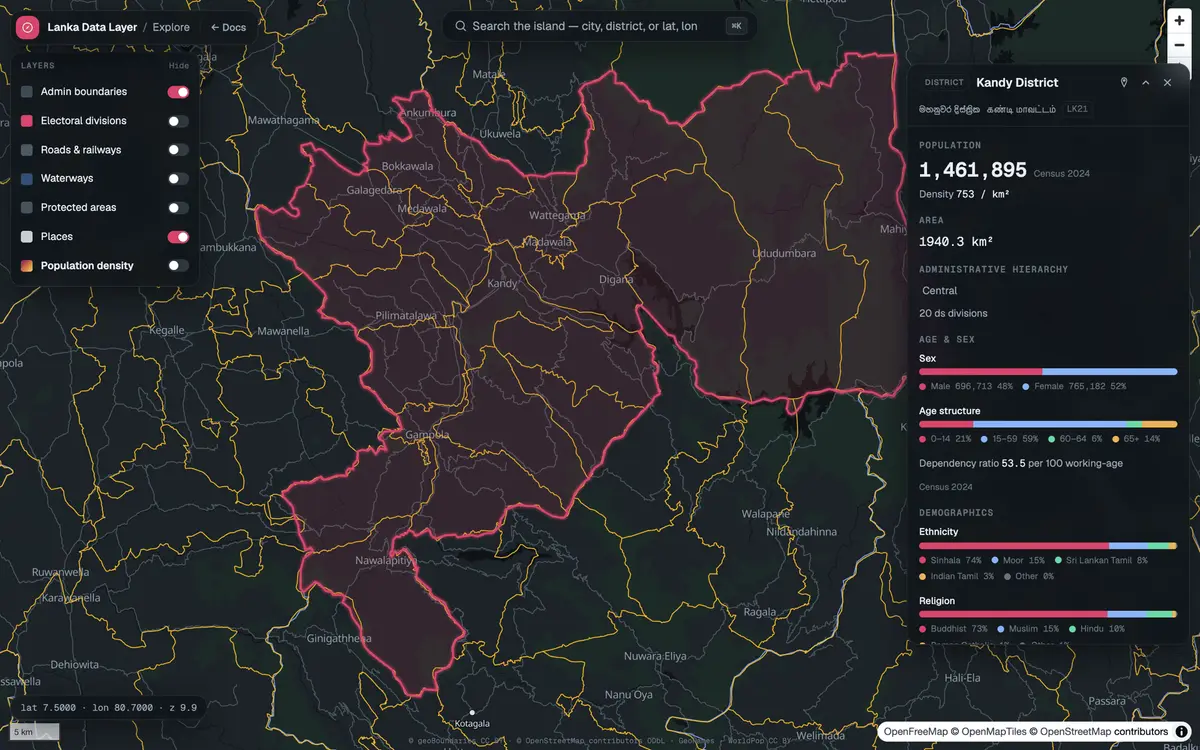Click the Nuwara Eliya place label
The height and width of the screenshot is (750, 1200).
click(x=655, y=656)
